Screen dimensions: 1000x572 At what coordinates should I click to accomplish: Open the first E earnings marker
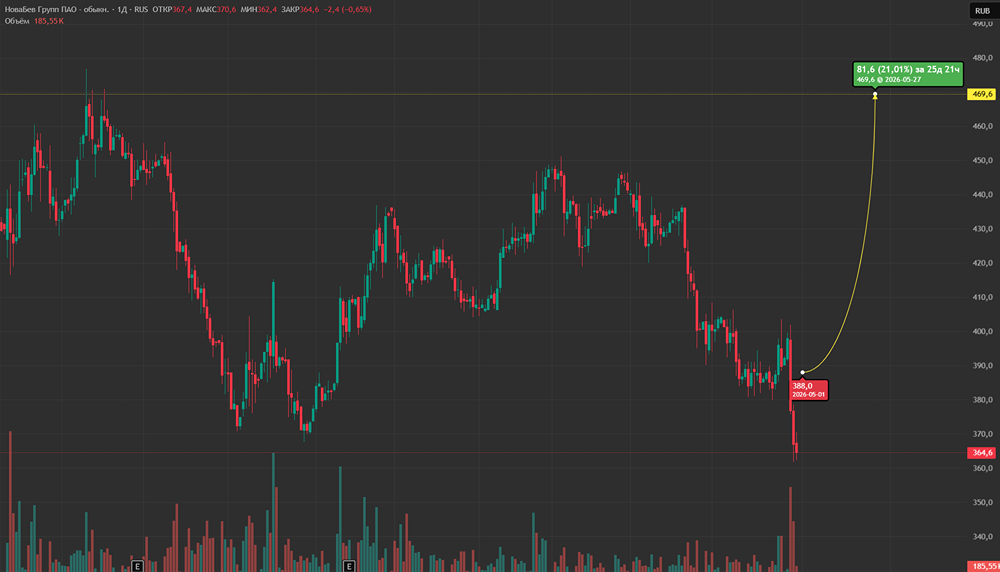(x=137, y=566)
